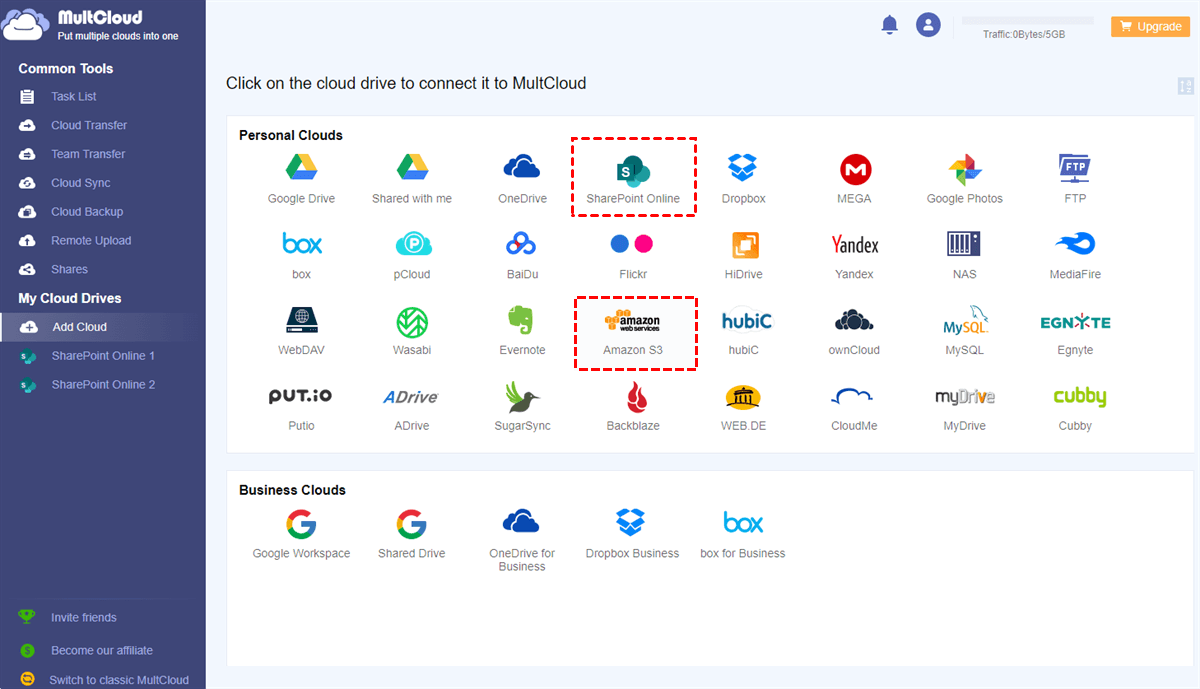Viewport: 1200px width, 689px height.
Task: Connect Evernote account
Action: [x=522, y=330]
